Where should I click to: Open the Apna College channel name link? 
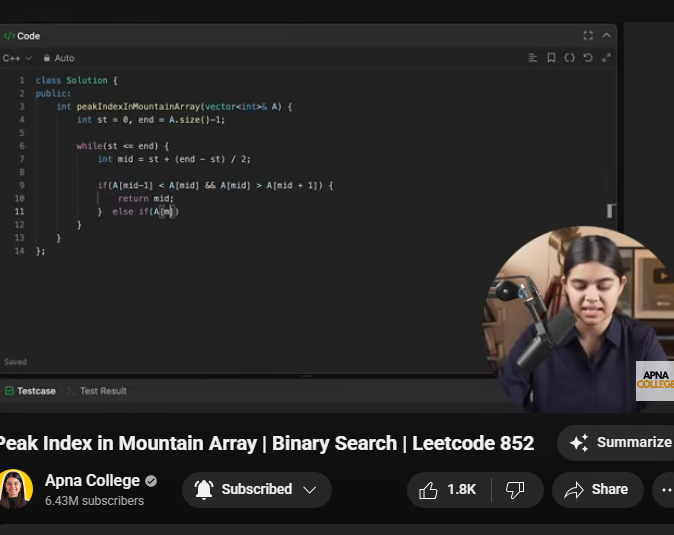coord(92,480)
